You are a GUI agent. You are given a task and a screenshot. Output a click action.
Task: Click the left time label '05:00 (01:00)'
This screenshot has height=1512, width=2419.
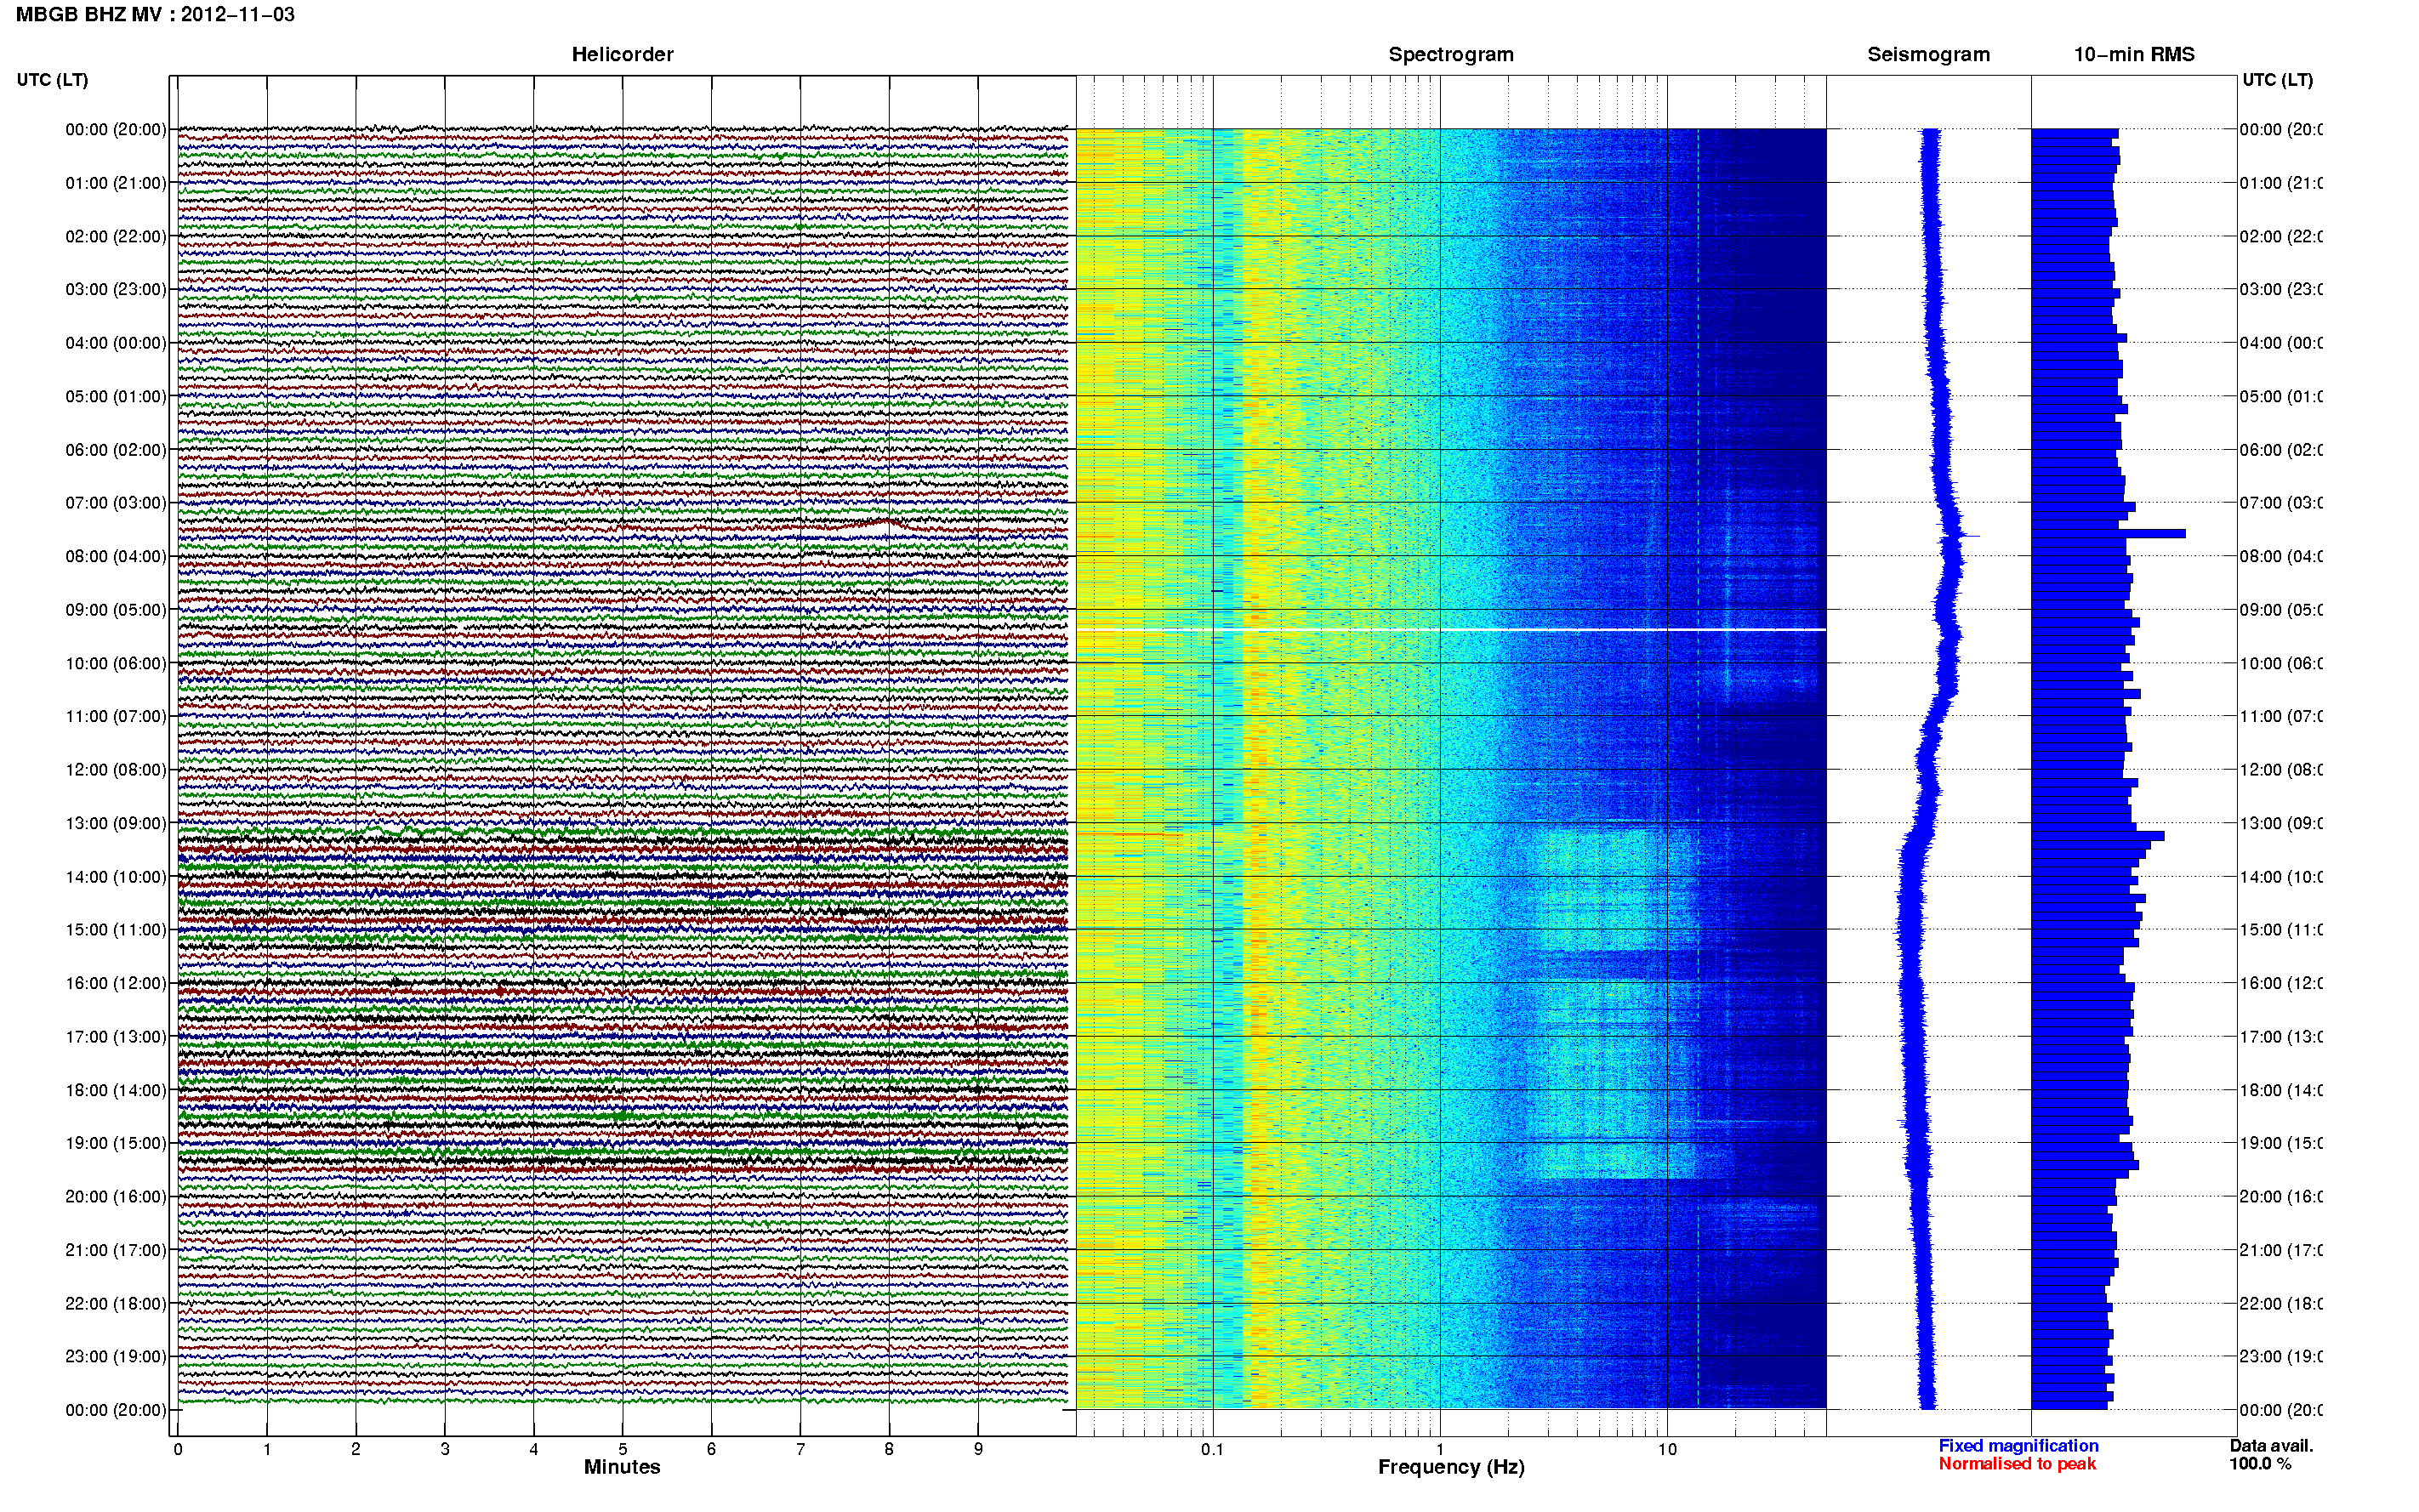point(116,396)
